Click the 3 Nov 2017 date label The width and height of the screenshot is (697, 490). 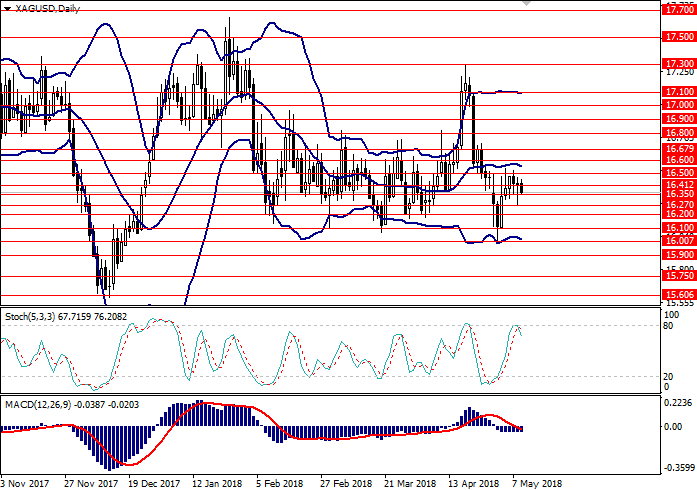[27, 482]
